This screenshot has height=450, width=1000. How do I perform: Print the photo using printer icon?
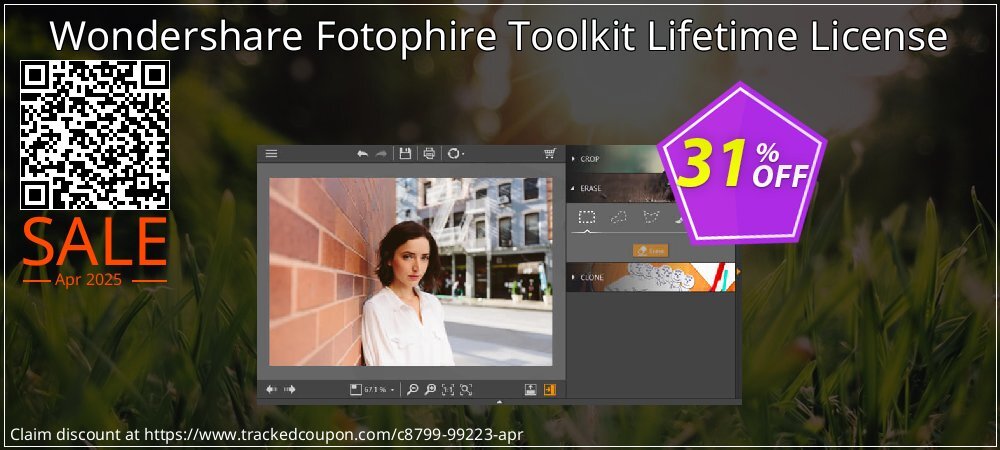(429, 153)
